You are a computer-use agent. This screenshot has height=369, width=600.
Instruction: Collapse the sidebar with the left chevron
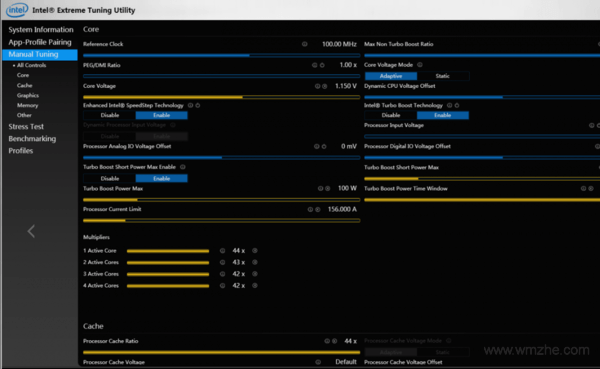pyautogui.click(x=31, y=231)
